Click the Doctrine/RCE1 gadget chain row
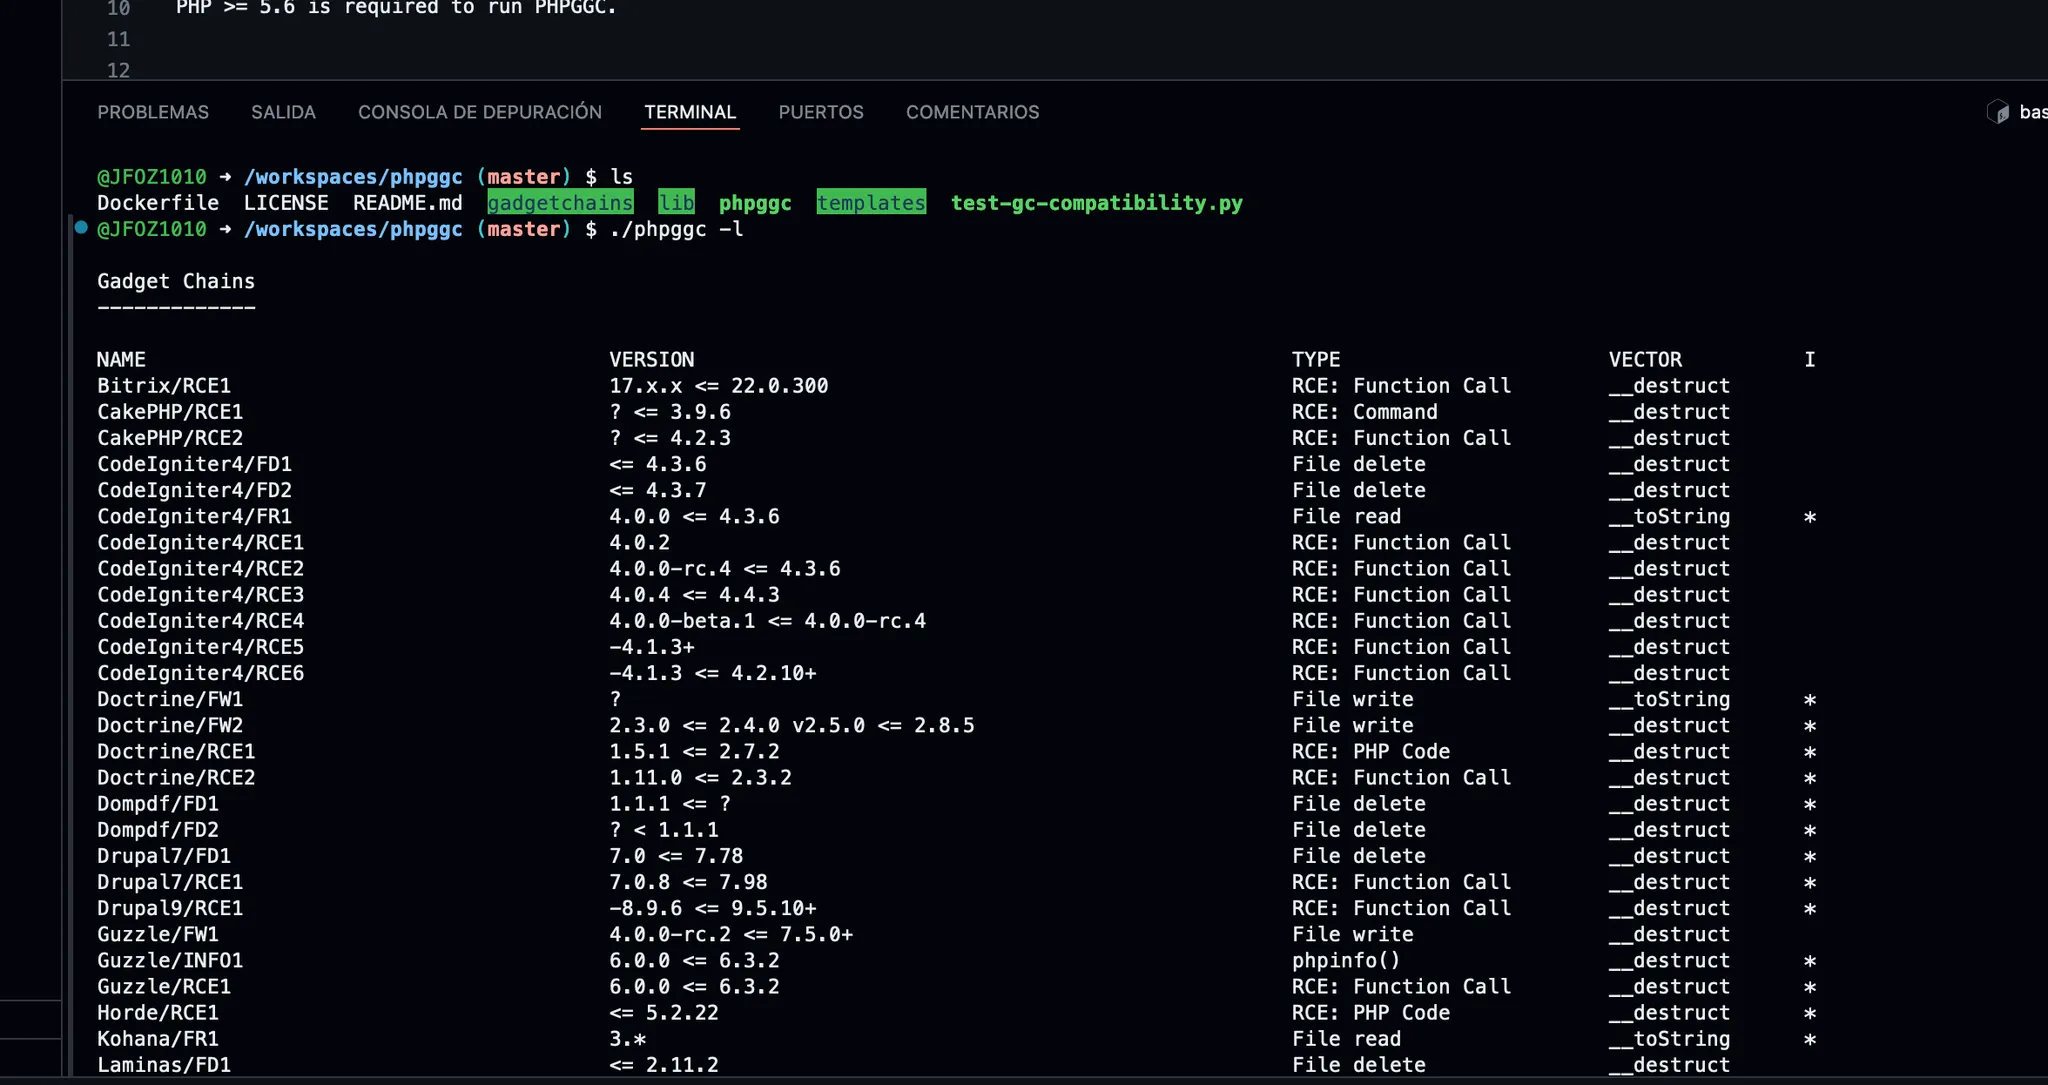This screenshot has width=2048, height=1085. (176, 751)
